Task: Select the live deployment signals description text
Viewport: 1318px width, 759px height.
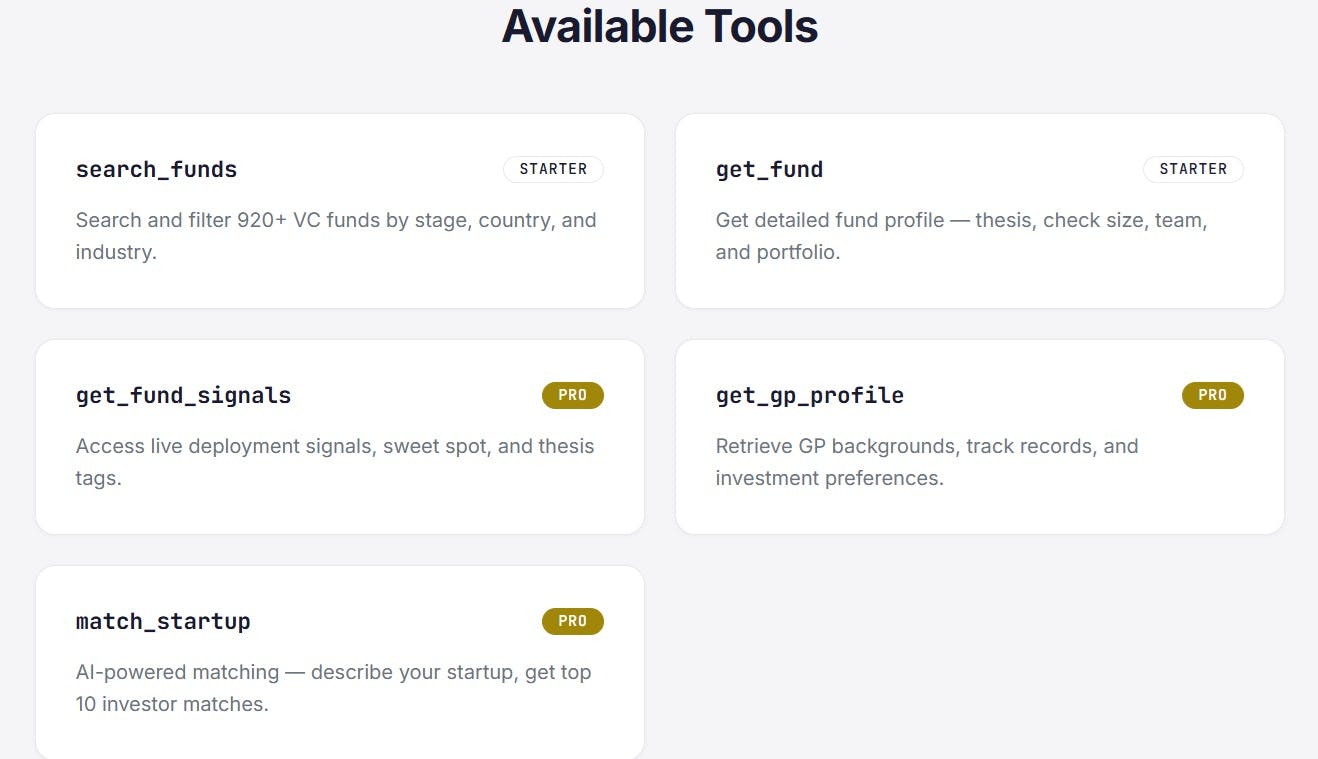Action: (335, 462)
